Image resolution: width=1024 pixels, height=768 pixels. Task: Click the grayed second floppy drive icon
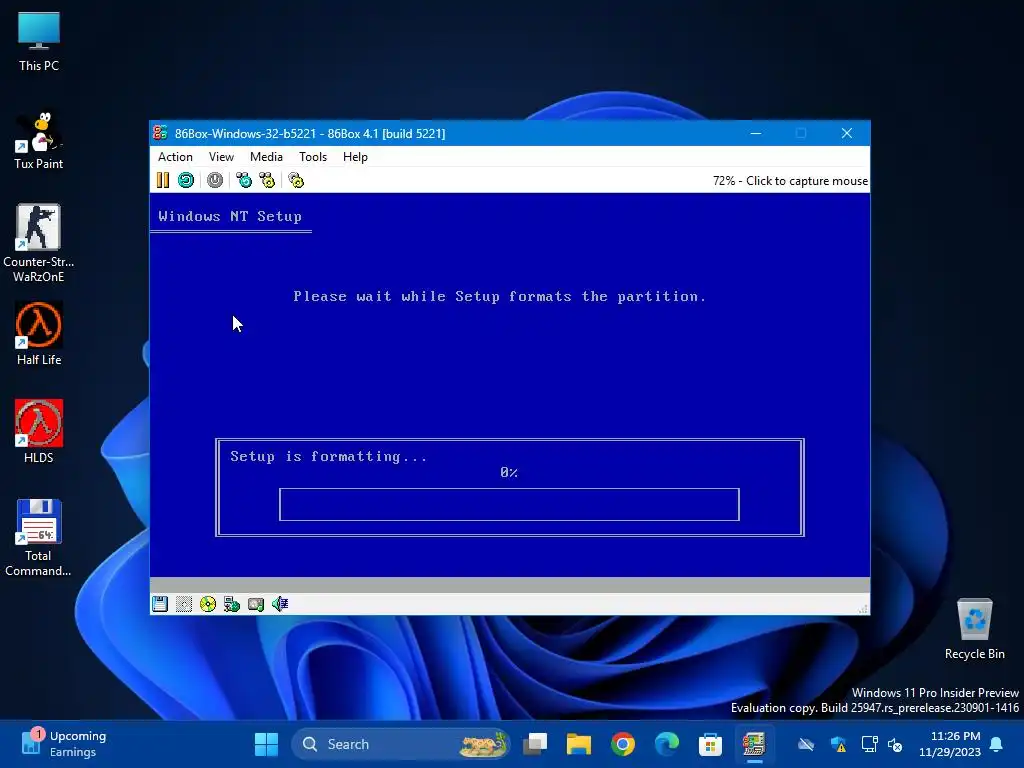click(x=184, y=604)
